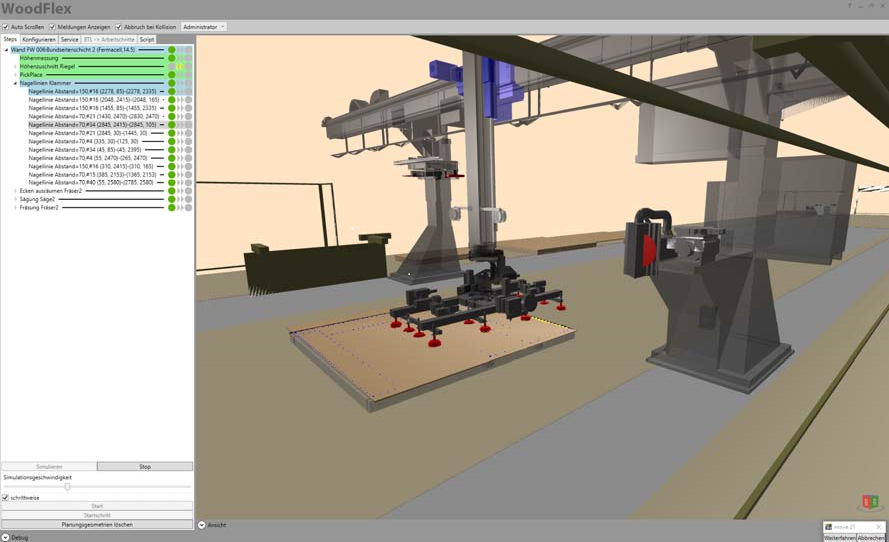
Task: Click green circle of top Wand FW 006 row
Action: pos(171,50)
